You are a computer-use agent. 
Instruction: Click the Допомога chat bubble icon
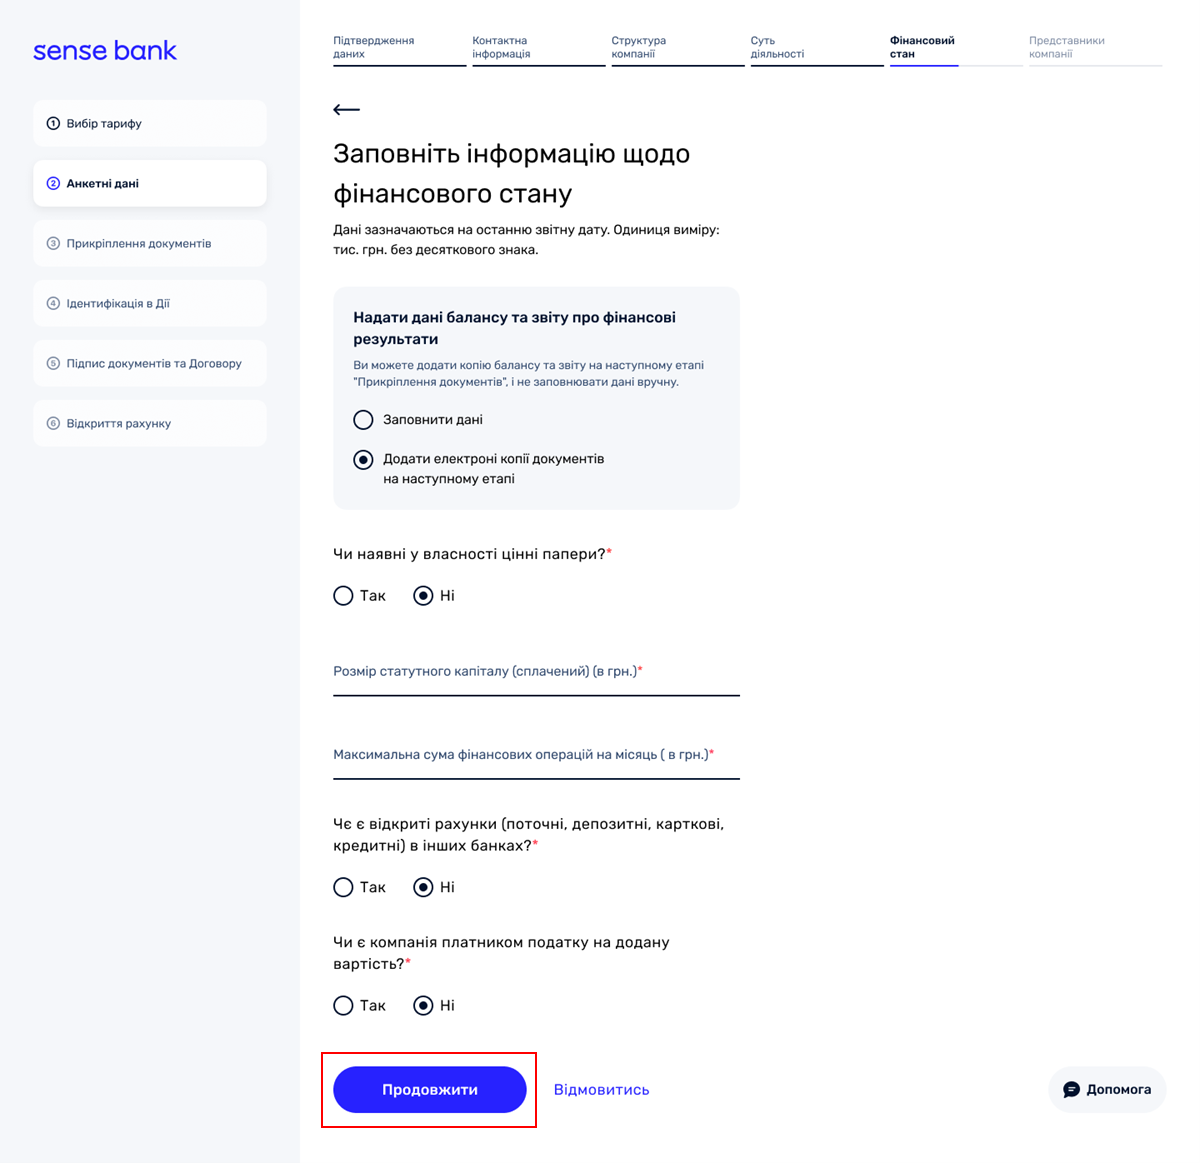pyautogui.click(x=1071, y=1089)
